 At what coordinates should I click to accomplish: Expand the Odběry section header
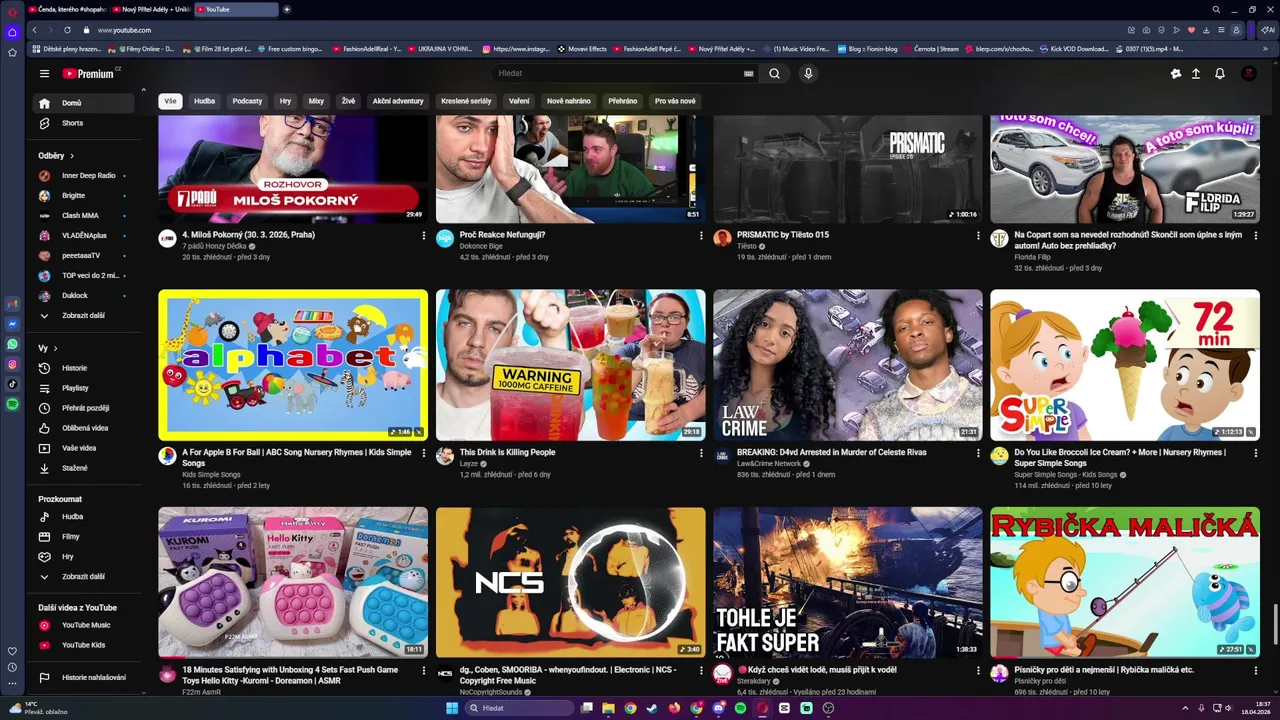pos(57,156)
